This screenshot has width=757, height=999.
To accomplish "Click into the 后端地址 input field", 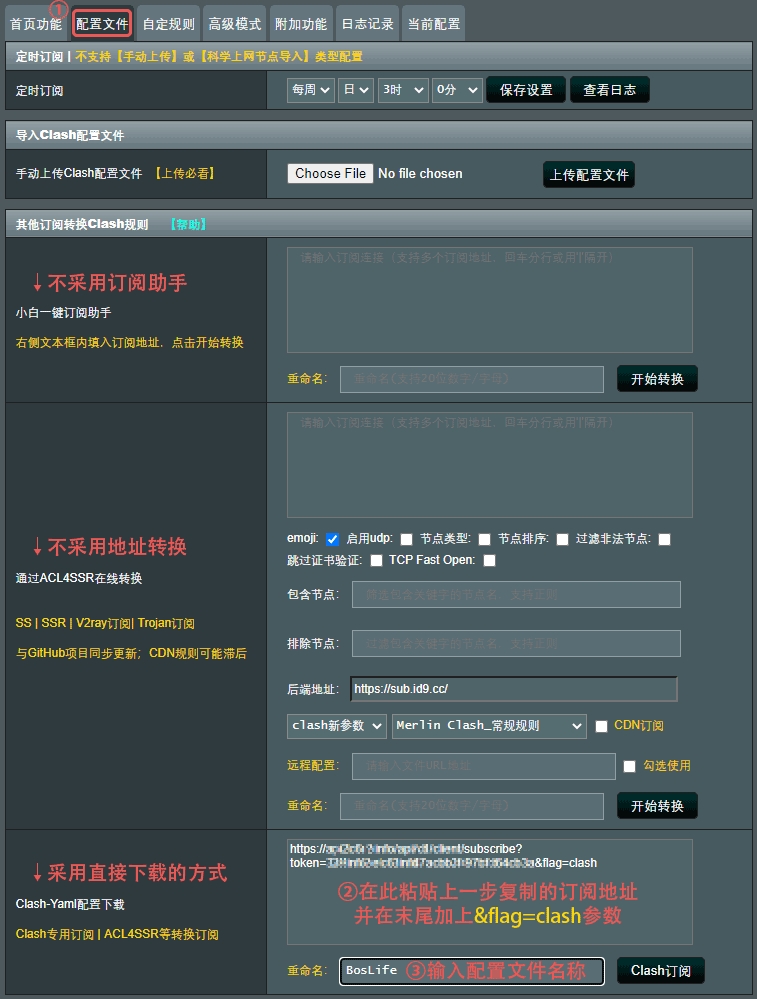I will (513, 689).
